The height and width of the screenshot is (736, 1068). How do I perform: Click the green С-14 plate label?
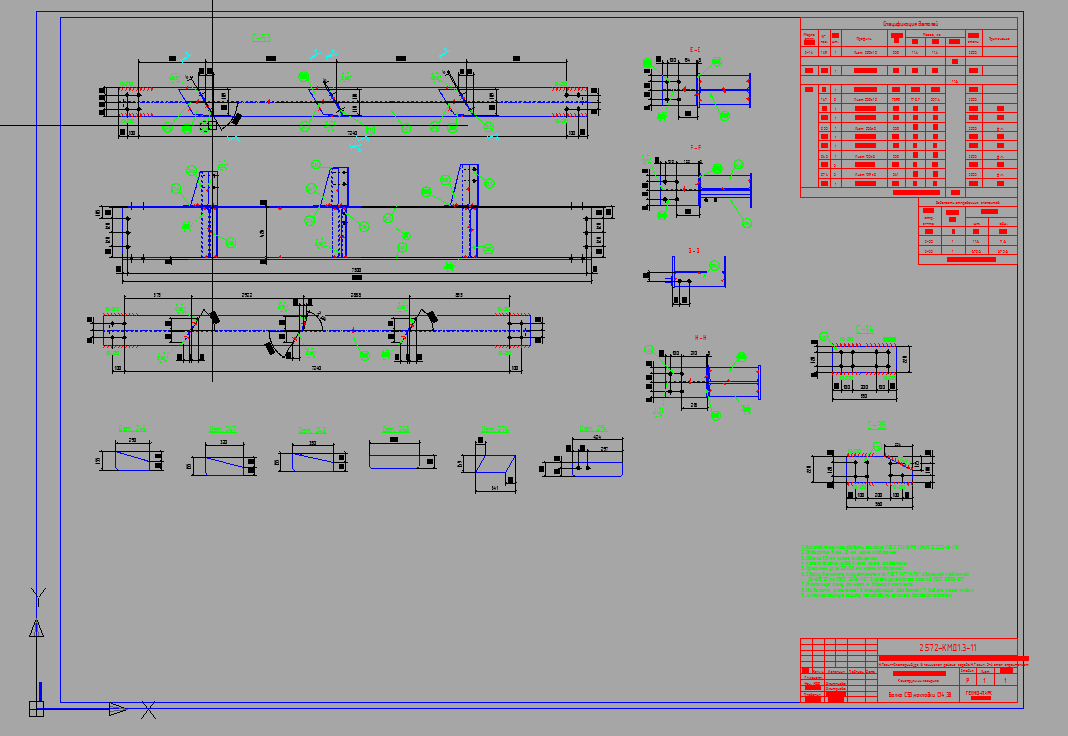[865, 330]
